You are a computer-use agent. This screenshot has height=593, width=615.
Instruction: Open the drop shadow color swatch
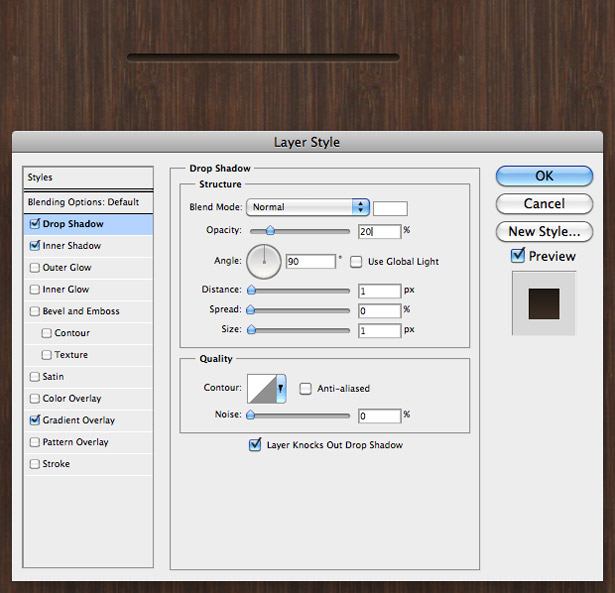pos(390,208)
